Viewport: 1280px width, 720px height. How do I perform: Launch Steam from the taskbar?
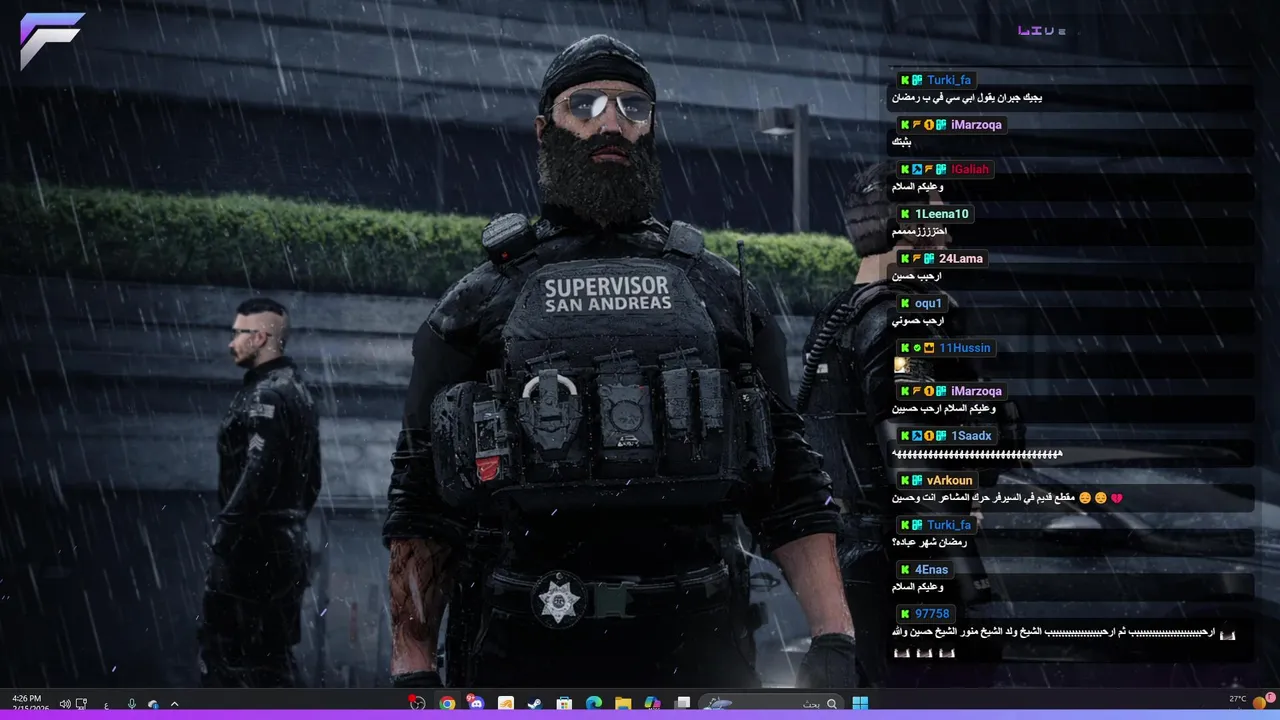[x=534, y=704]
